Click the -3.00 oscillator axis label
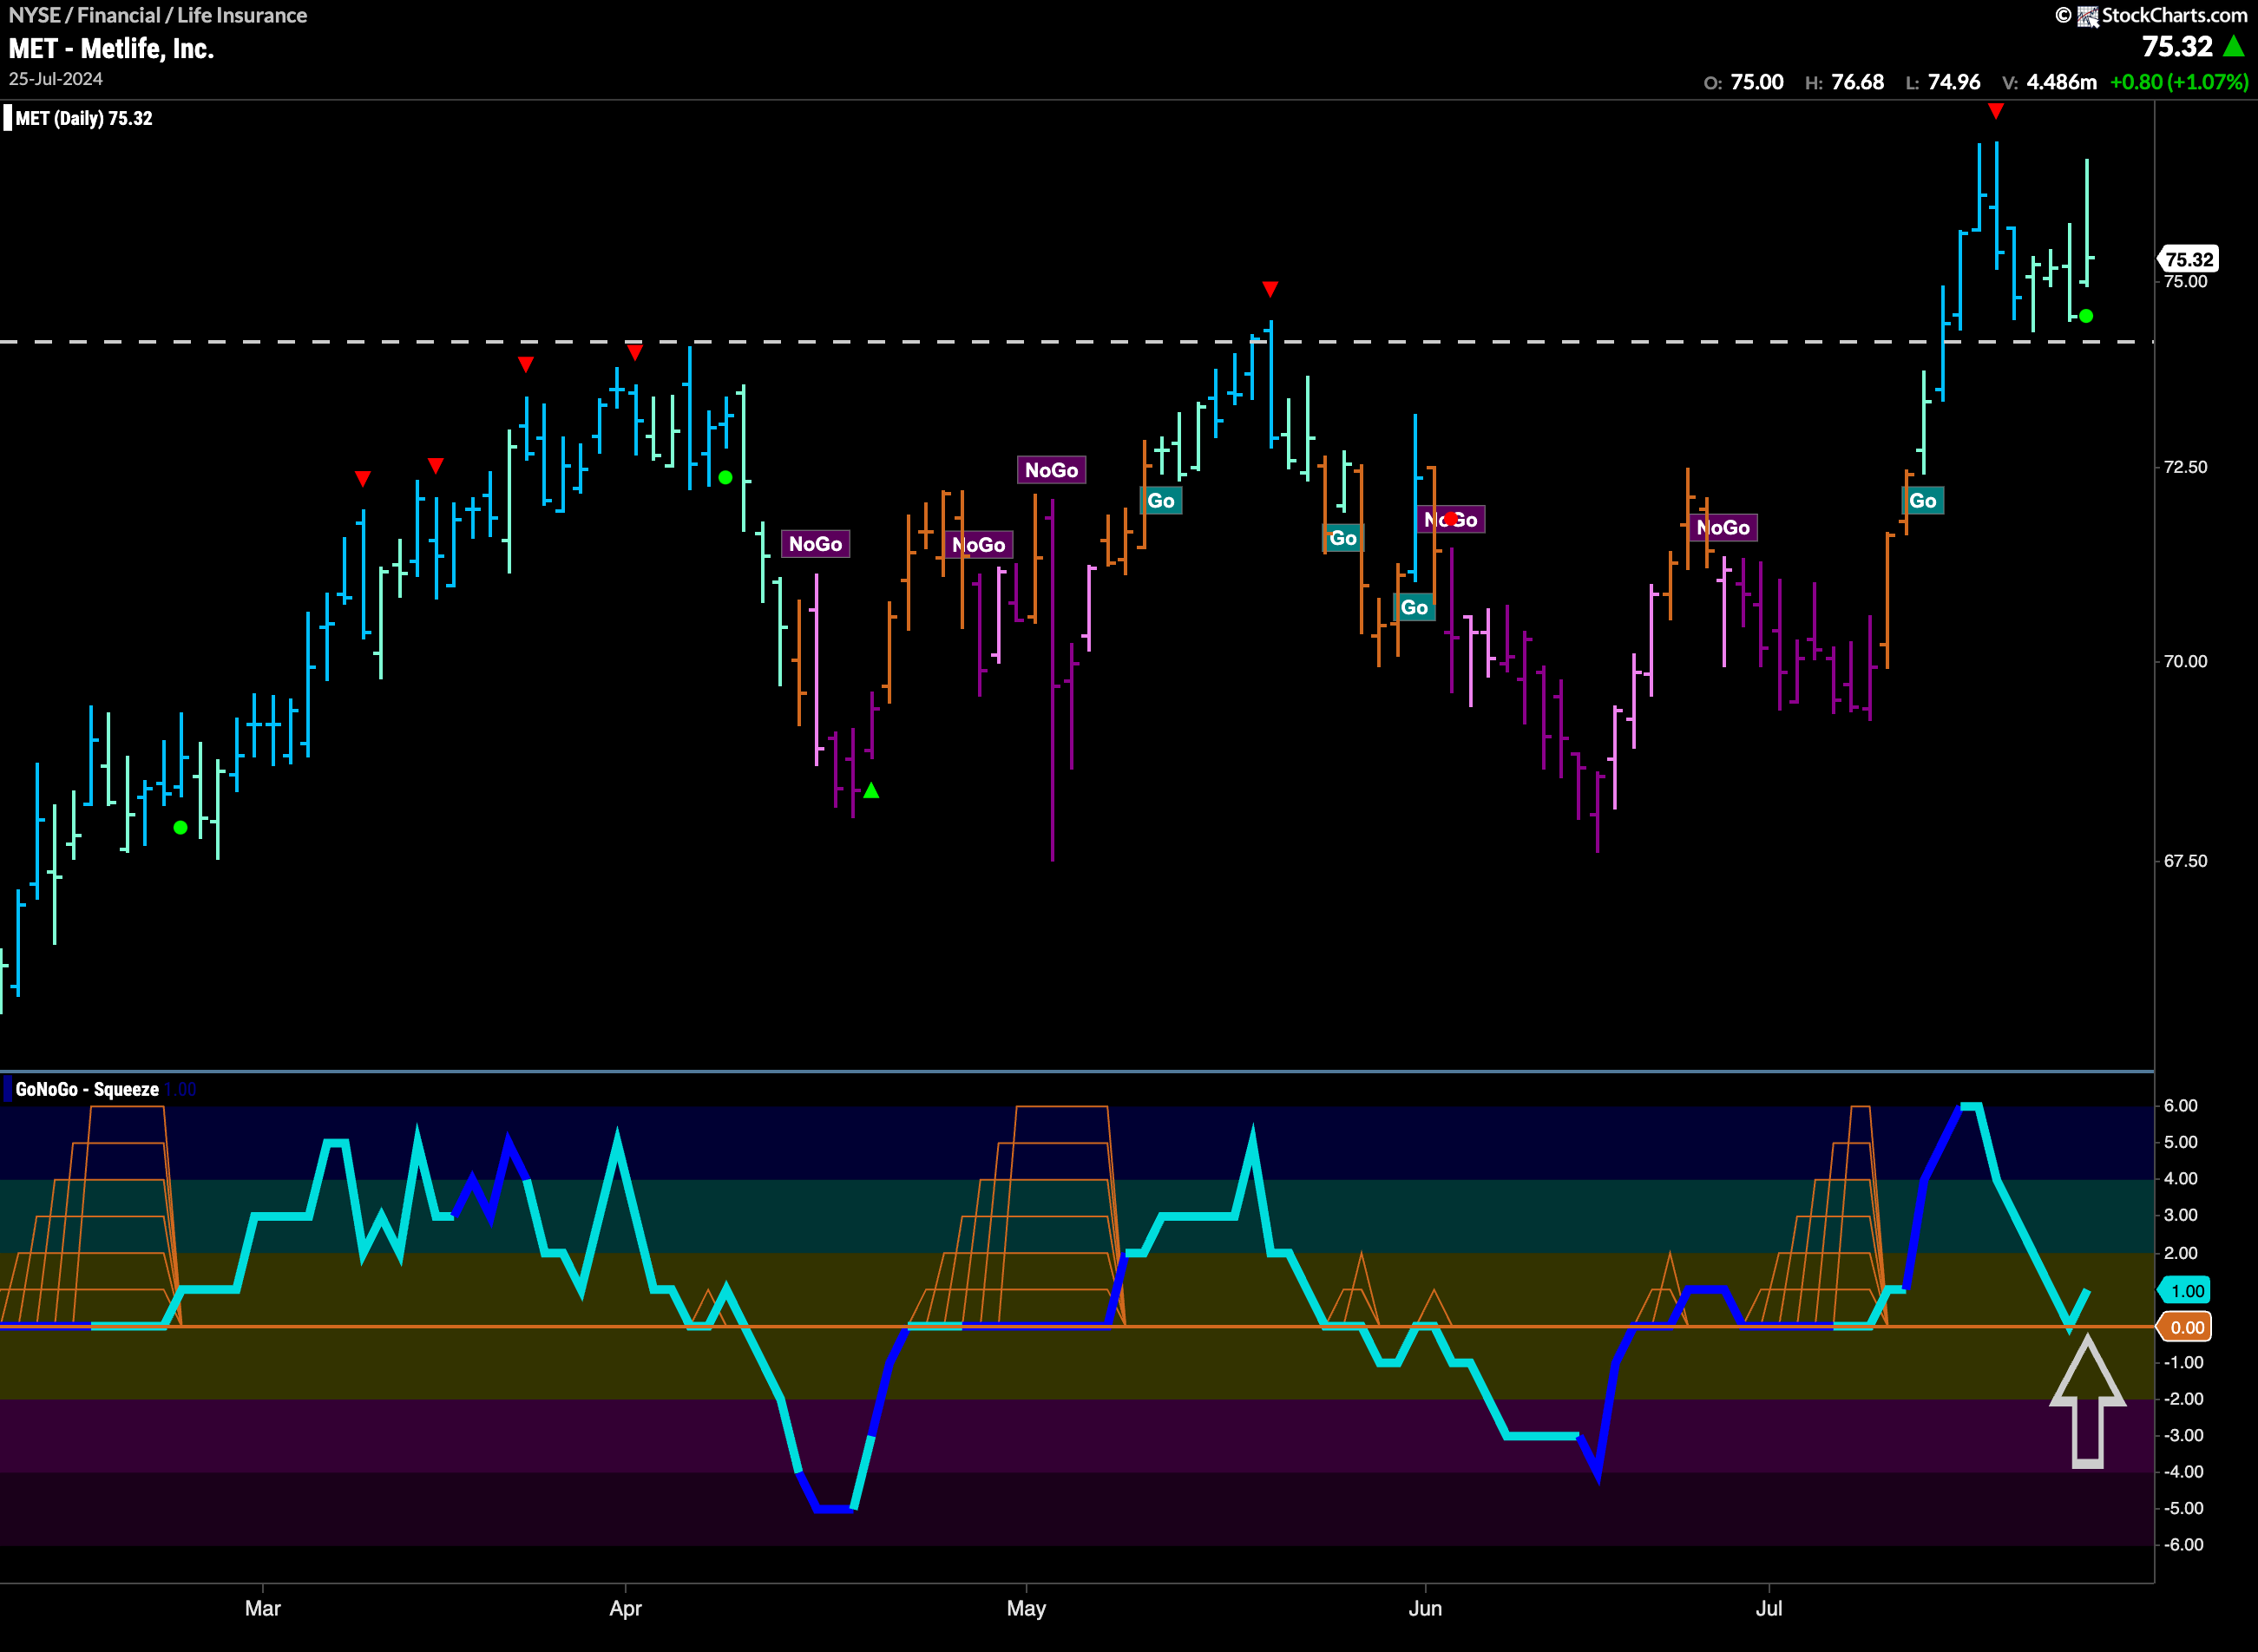 pos(2183,1435)
